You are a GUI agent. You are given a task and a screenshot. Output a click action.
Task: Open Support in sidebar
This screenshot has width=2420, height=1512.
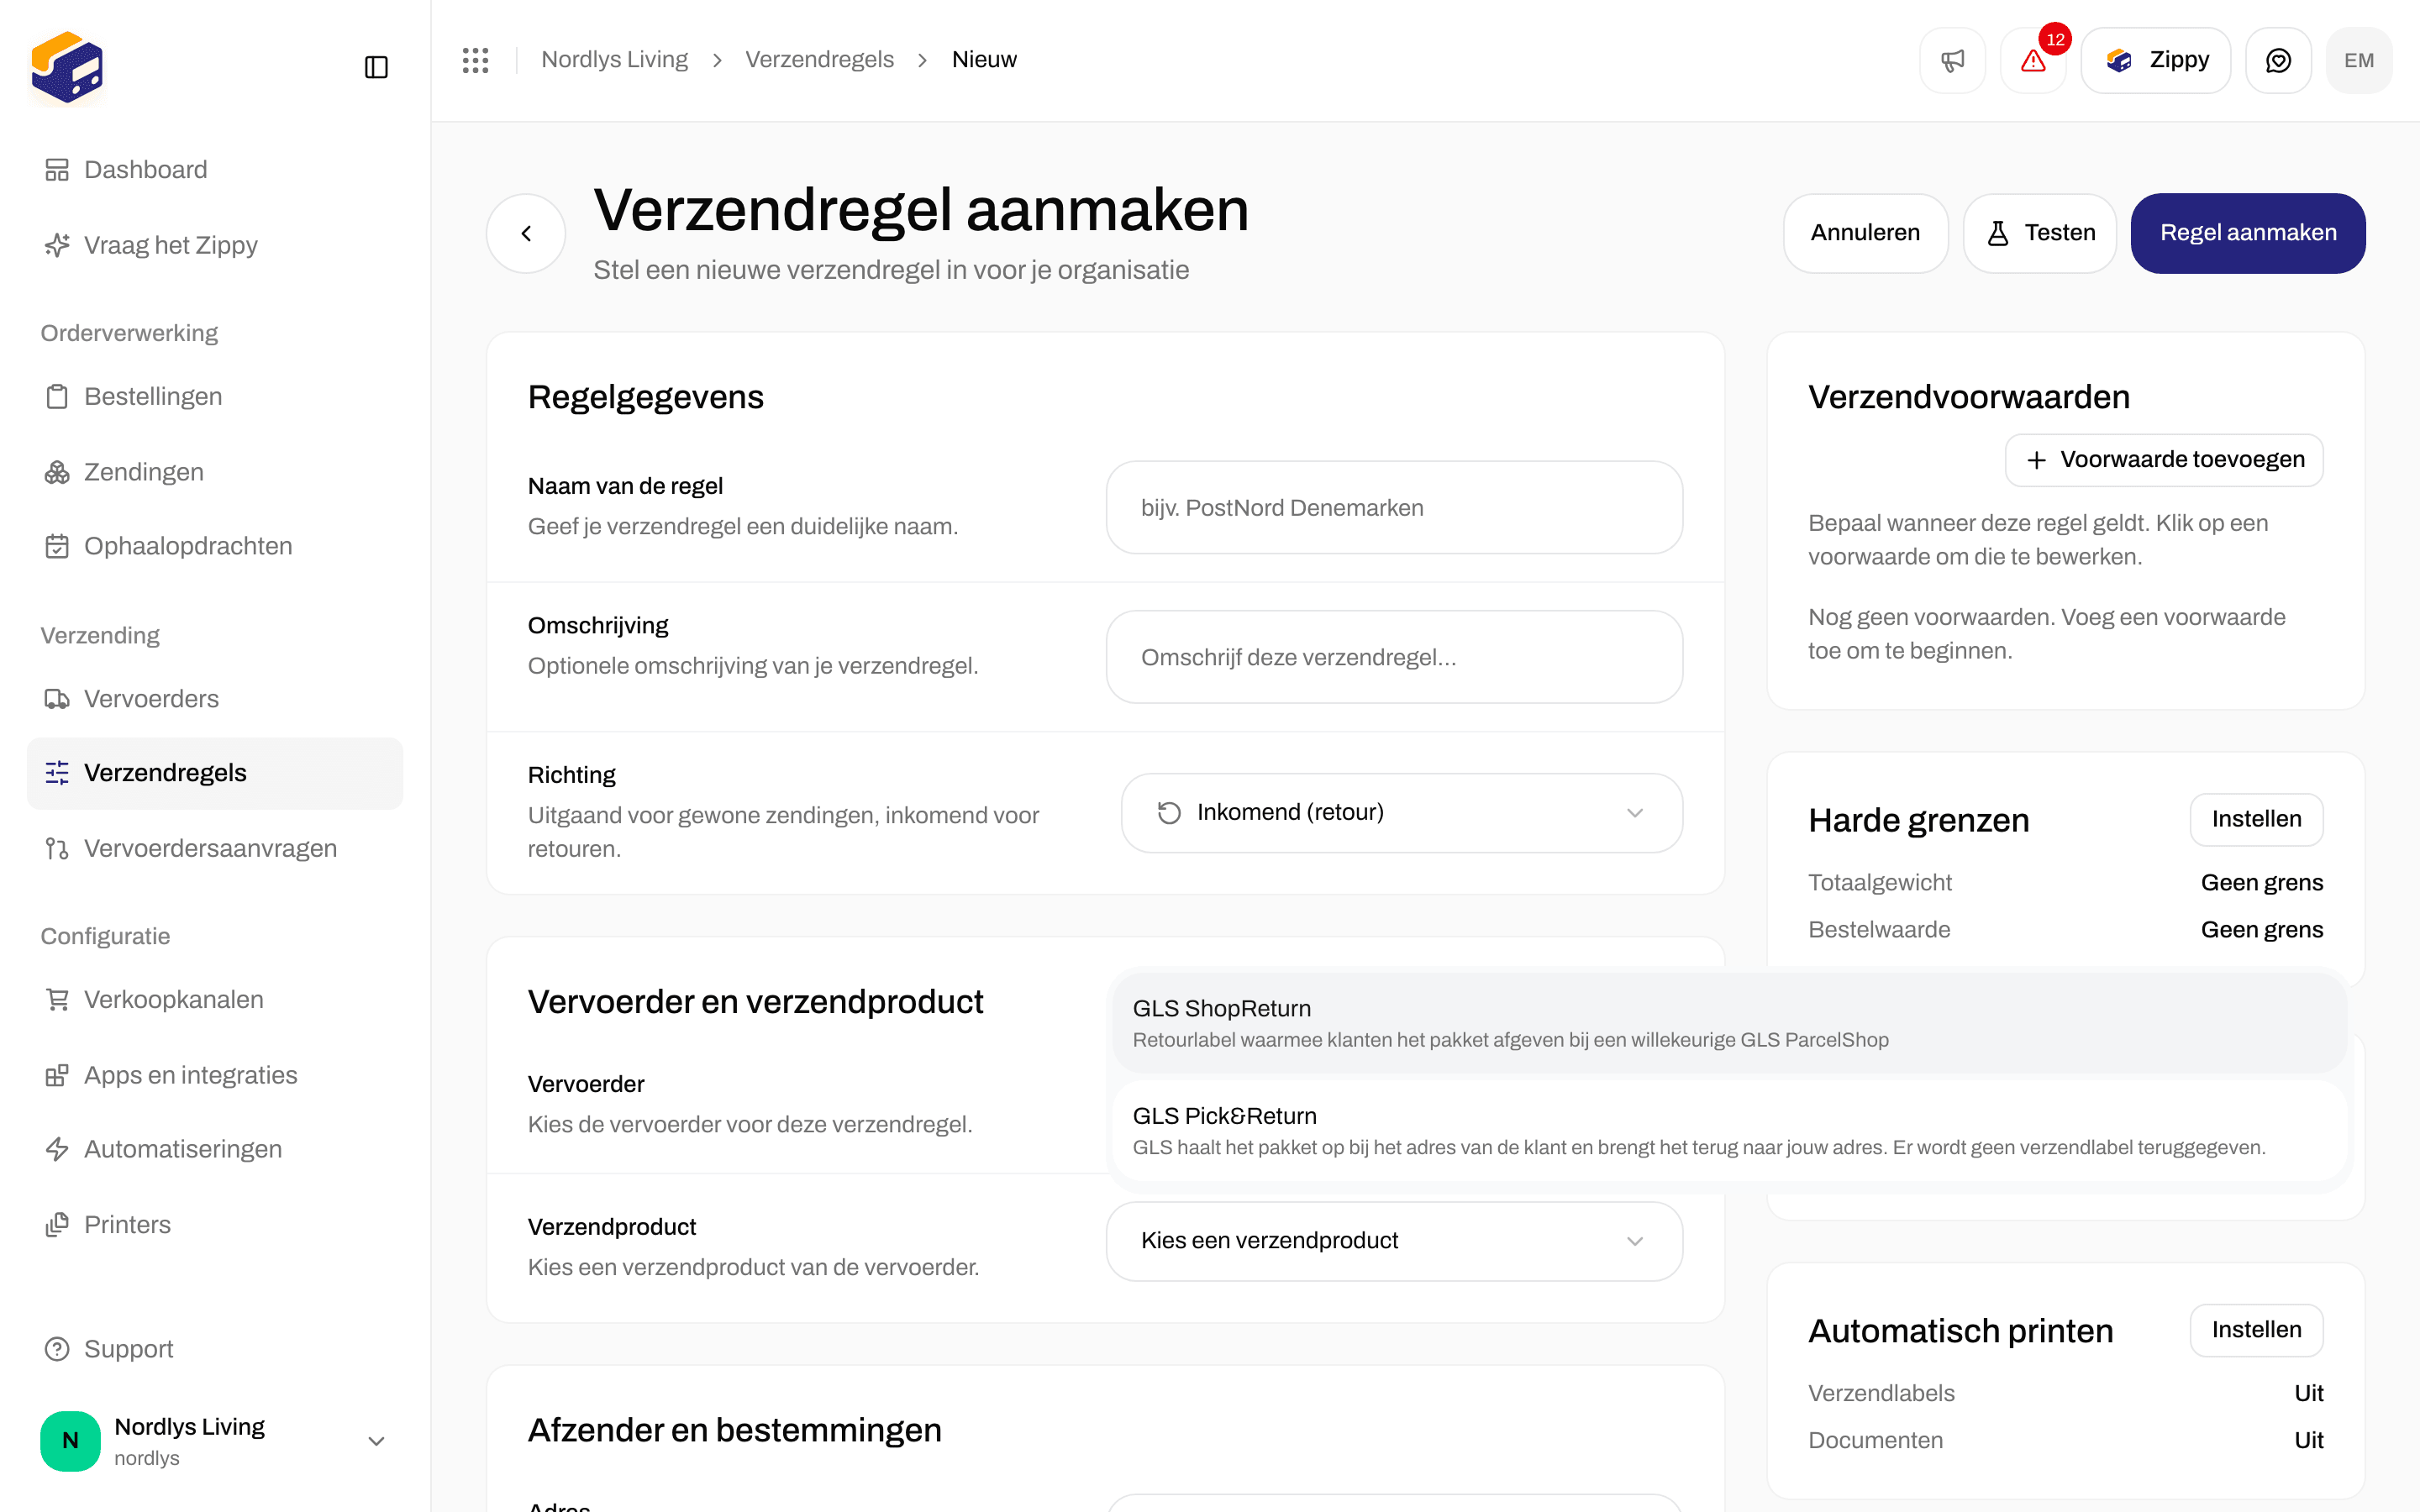[x=214, y=1349]
